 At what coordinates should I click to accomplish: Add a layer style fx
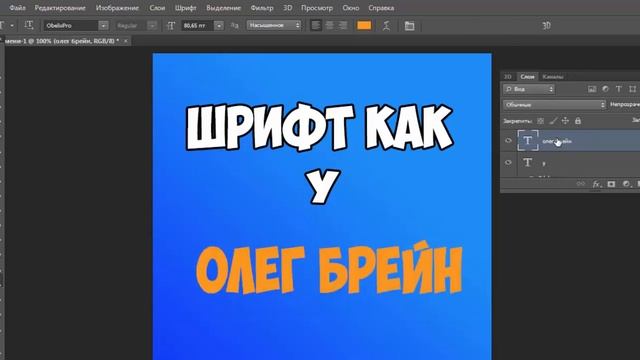point(596,184)
